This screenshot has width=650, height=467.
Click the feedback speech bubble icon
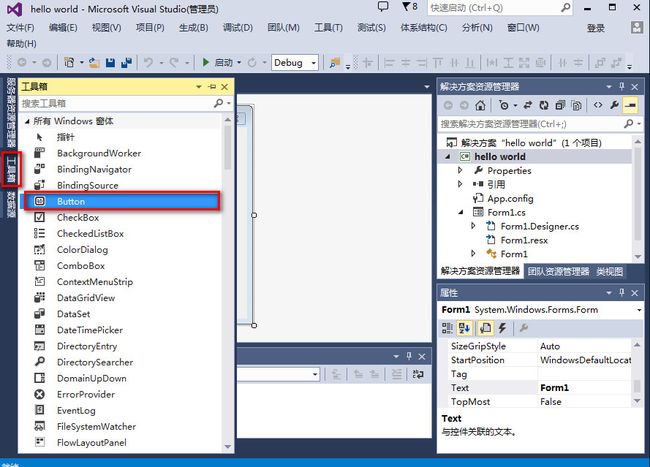[383, 7]
